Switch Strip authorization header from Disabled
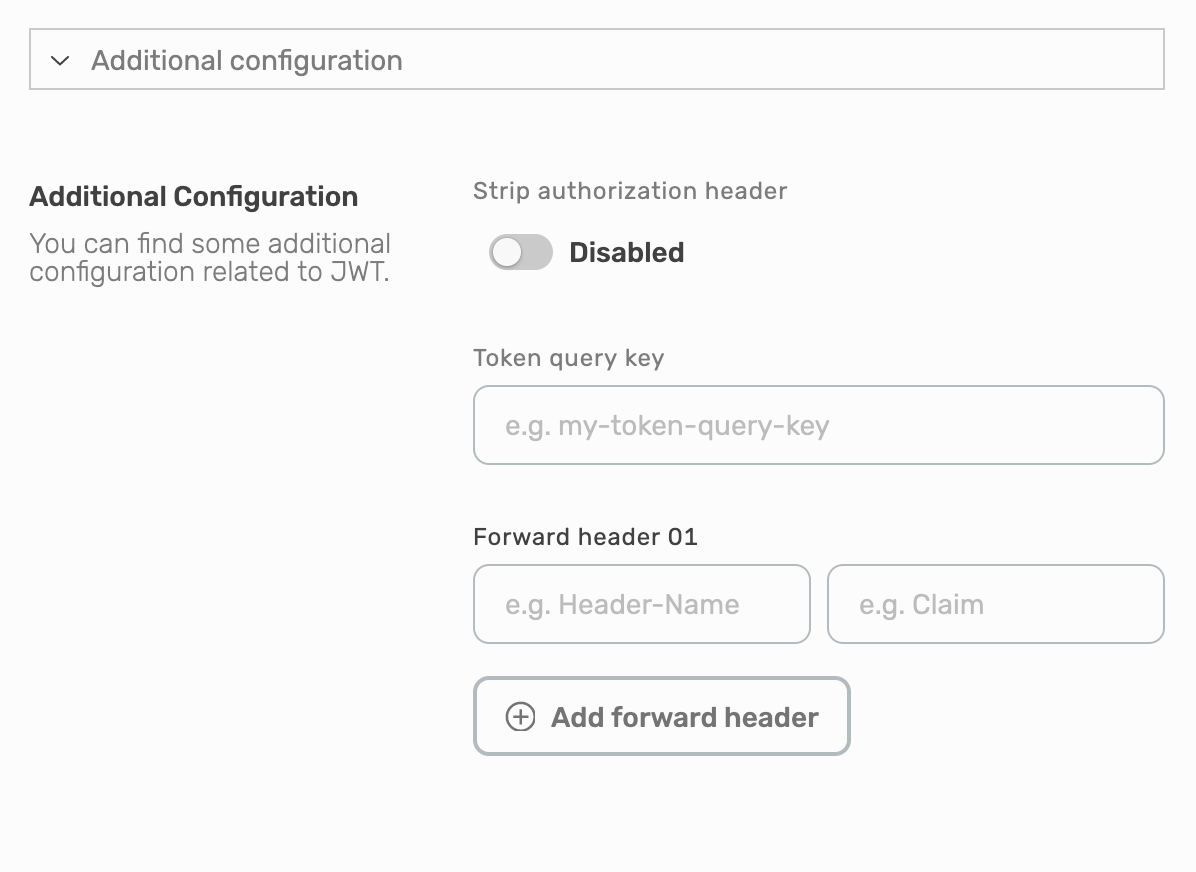This screenshot has width=1196, height=872. (520, 252)
